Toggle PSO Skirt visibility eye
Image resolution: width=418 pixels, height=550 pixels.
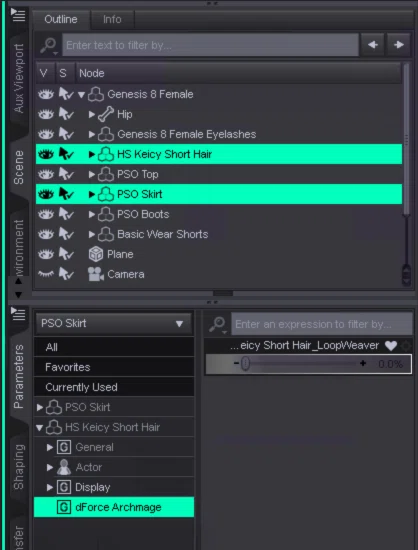(x=46, y=194)
